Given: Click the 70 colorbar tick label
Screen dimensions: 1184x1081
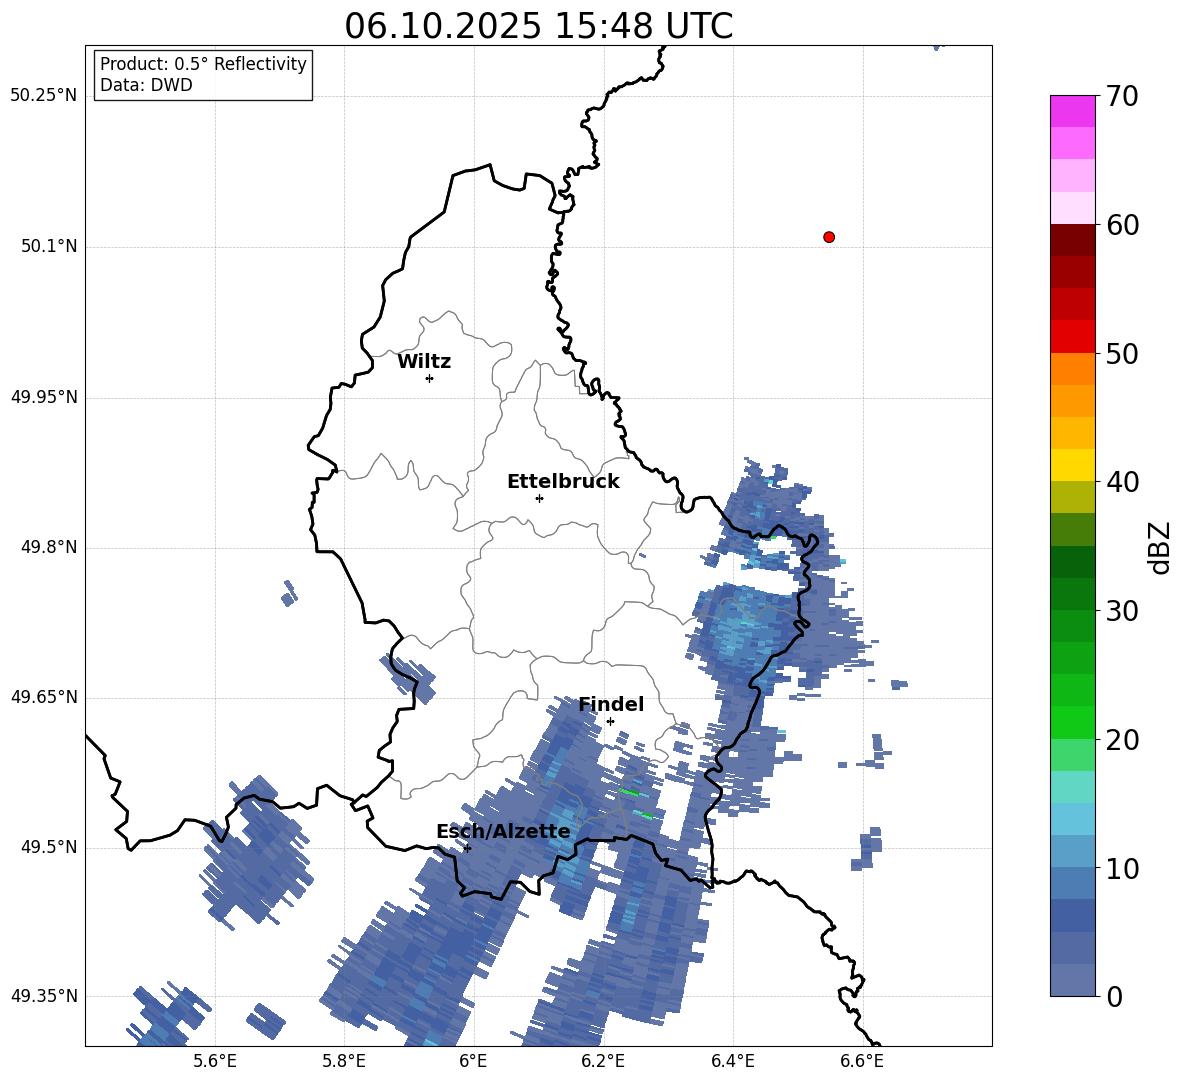Looking at the screenshot, I should [x=1121, y=96].
